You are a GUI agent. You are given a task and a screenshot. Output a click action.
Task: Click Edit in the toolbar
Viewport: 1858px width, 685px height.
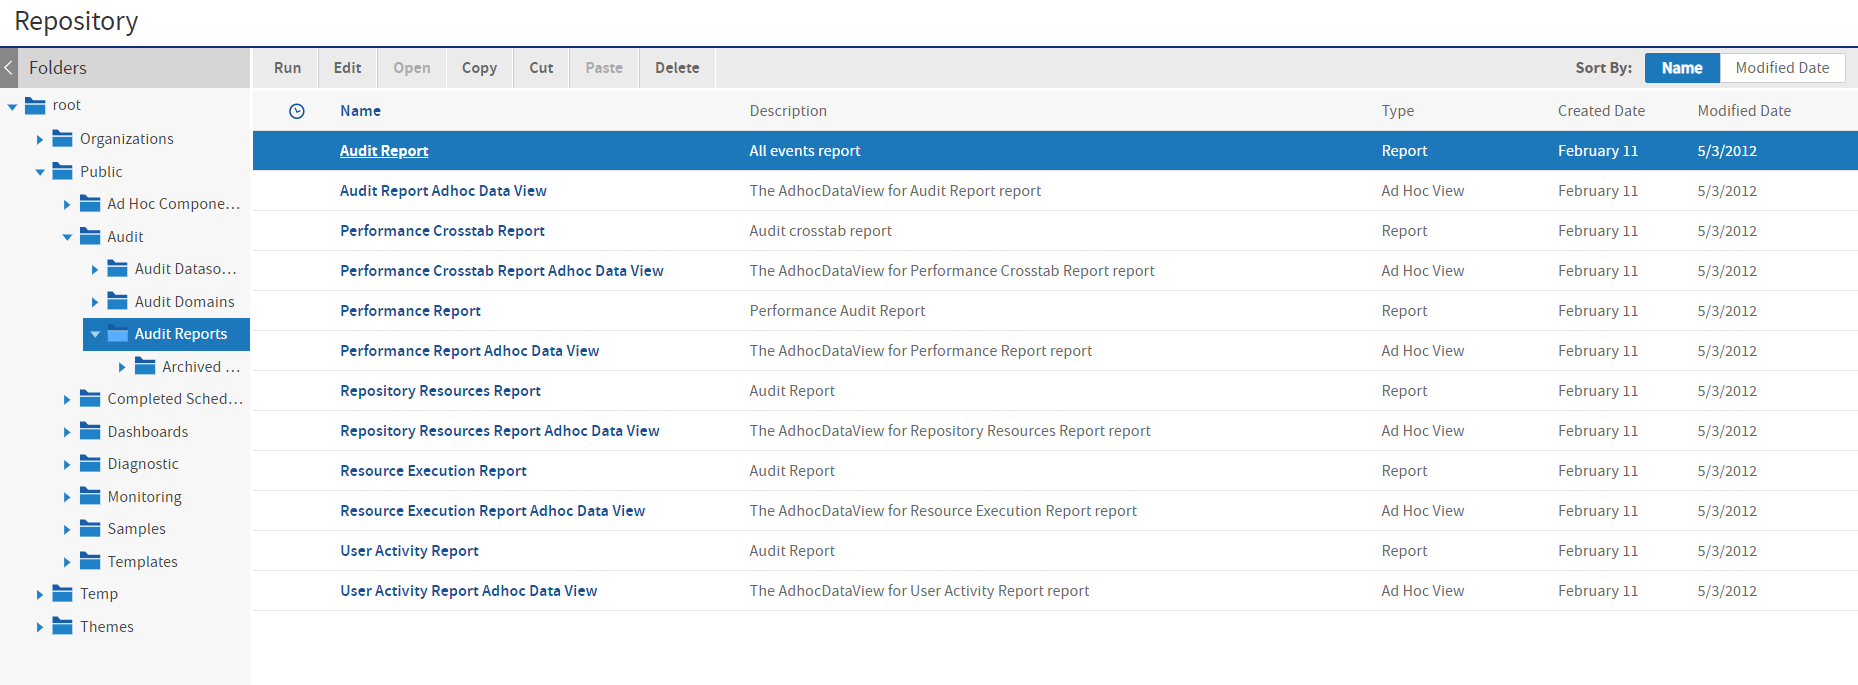[x=347, y=68]
